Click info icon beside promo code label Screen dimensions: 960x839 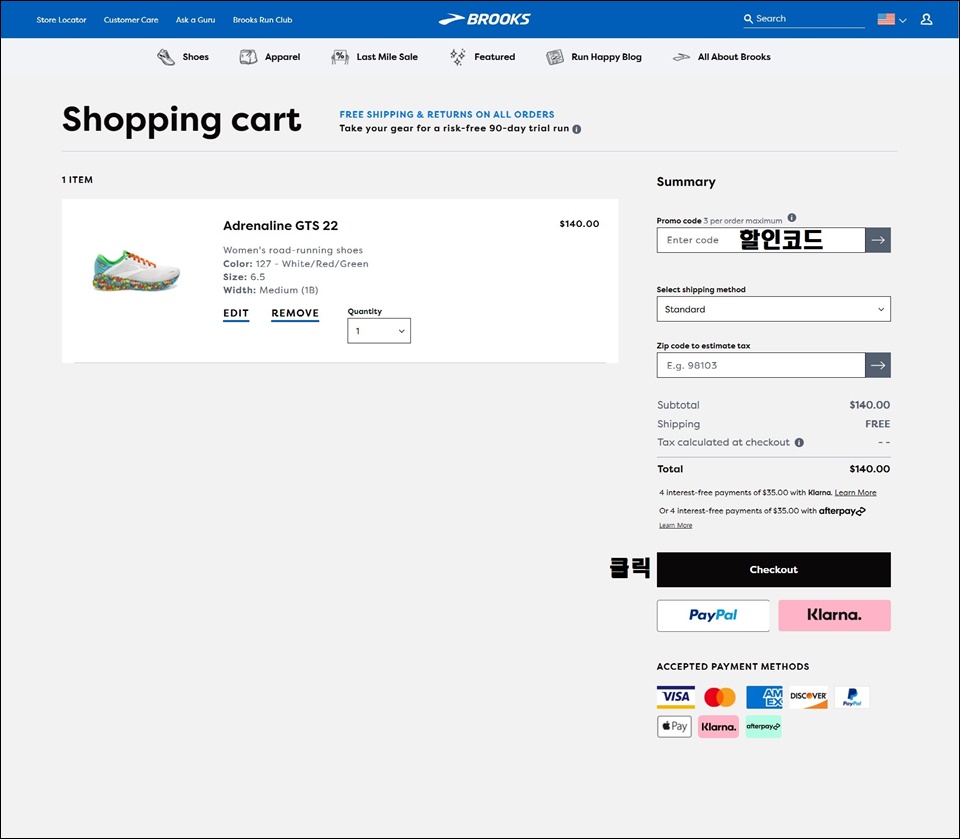pyautogui.click(x=792, y=217)
